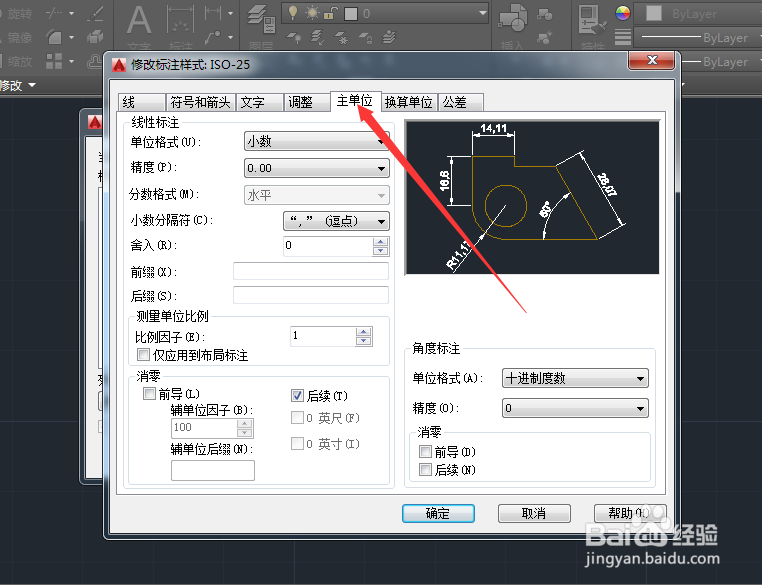
Task: Switch to the 公差 tab
Action: (x=460, y=102)
